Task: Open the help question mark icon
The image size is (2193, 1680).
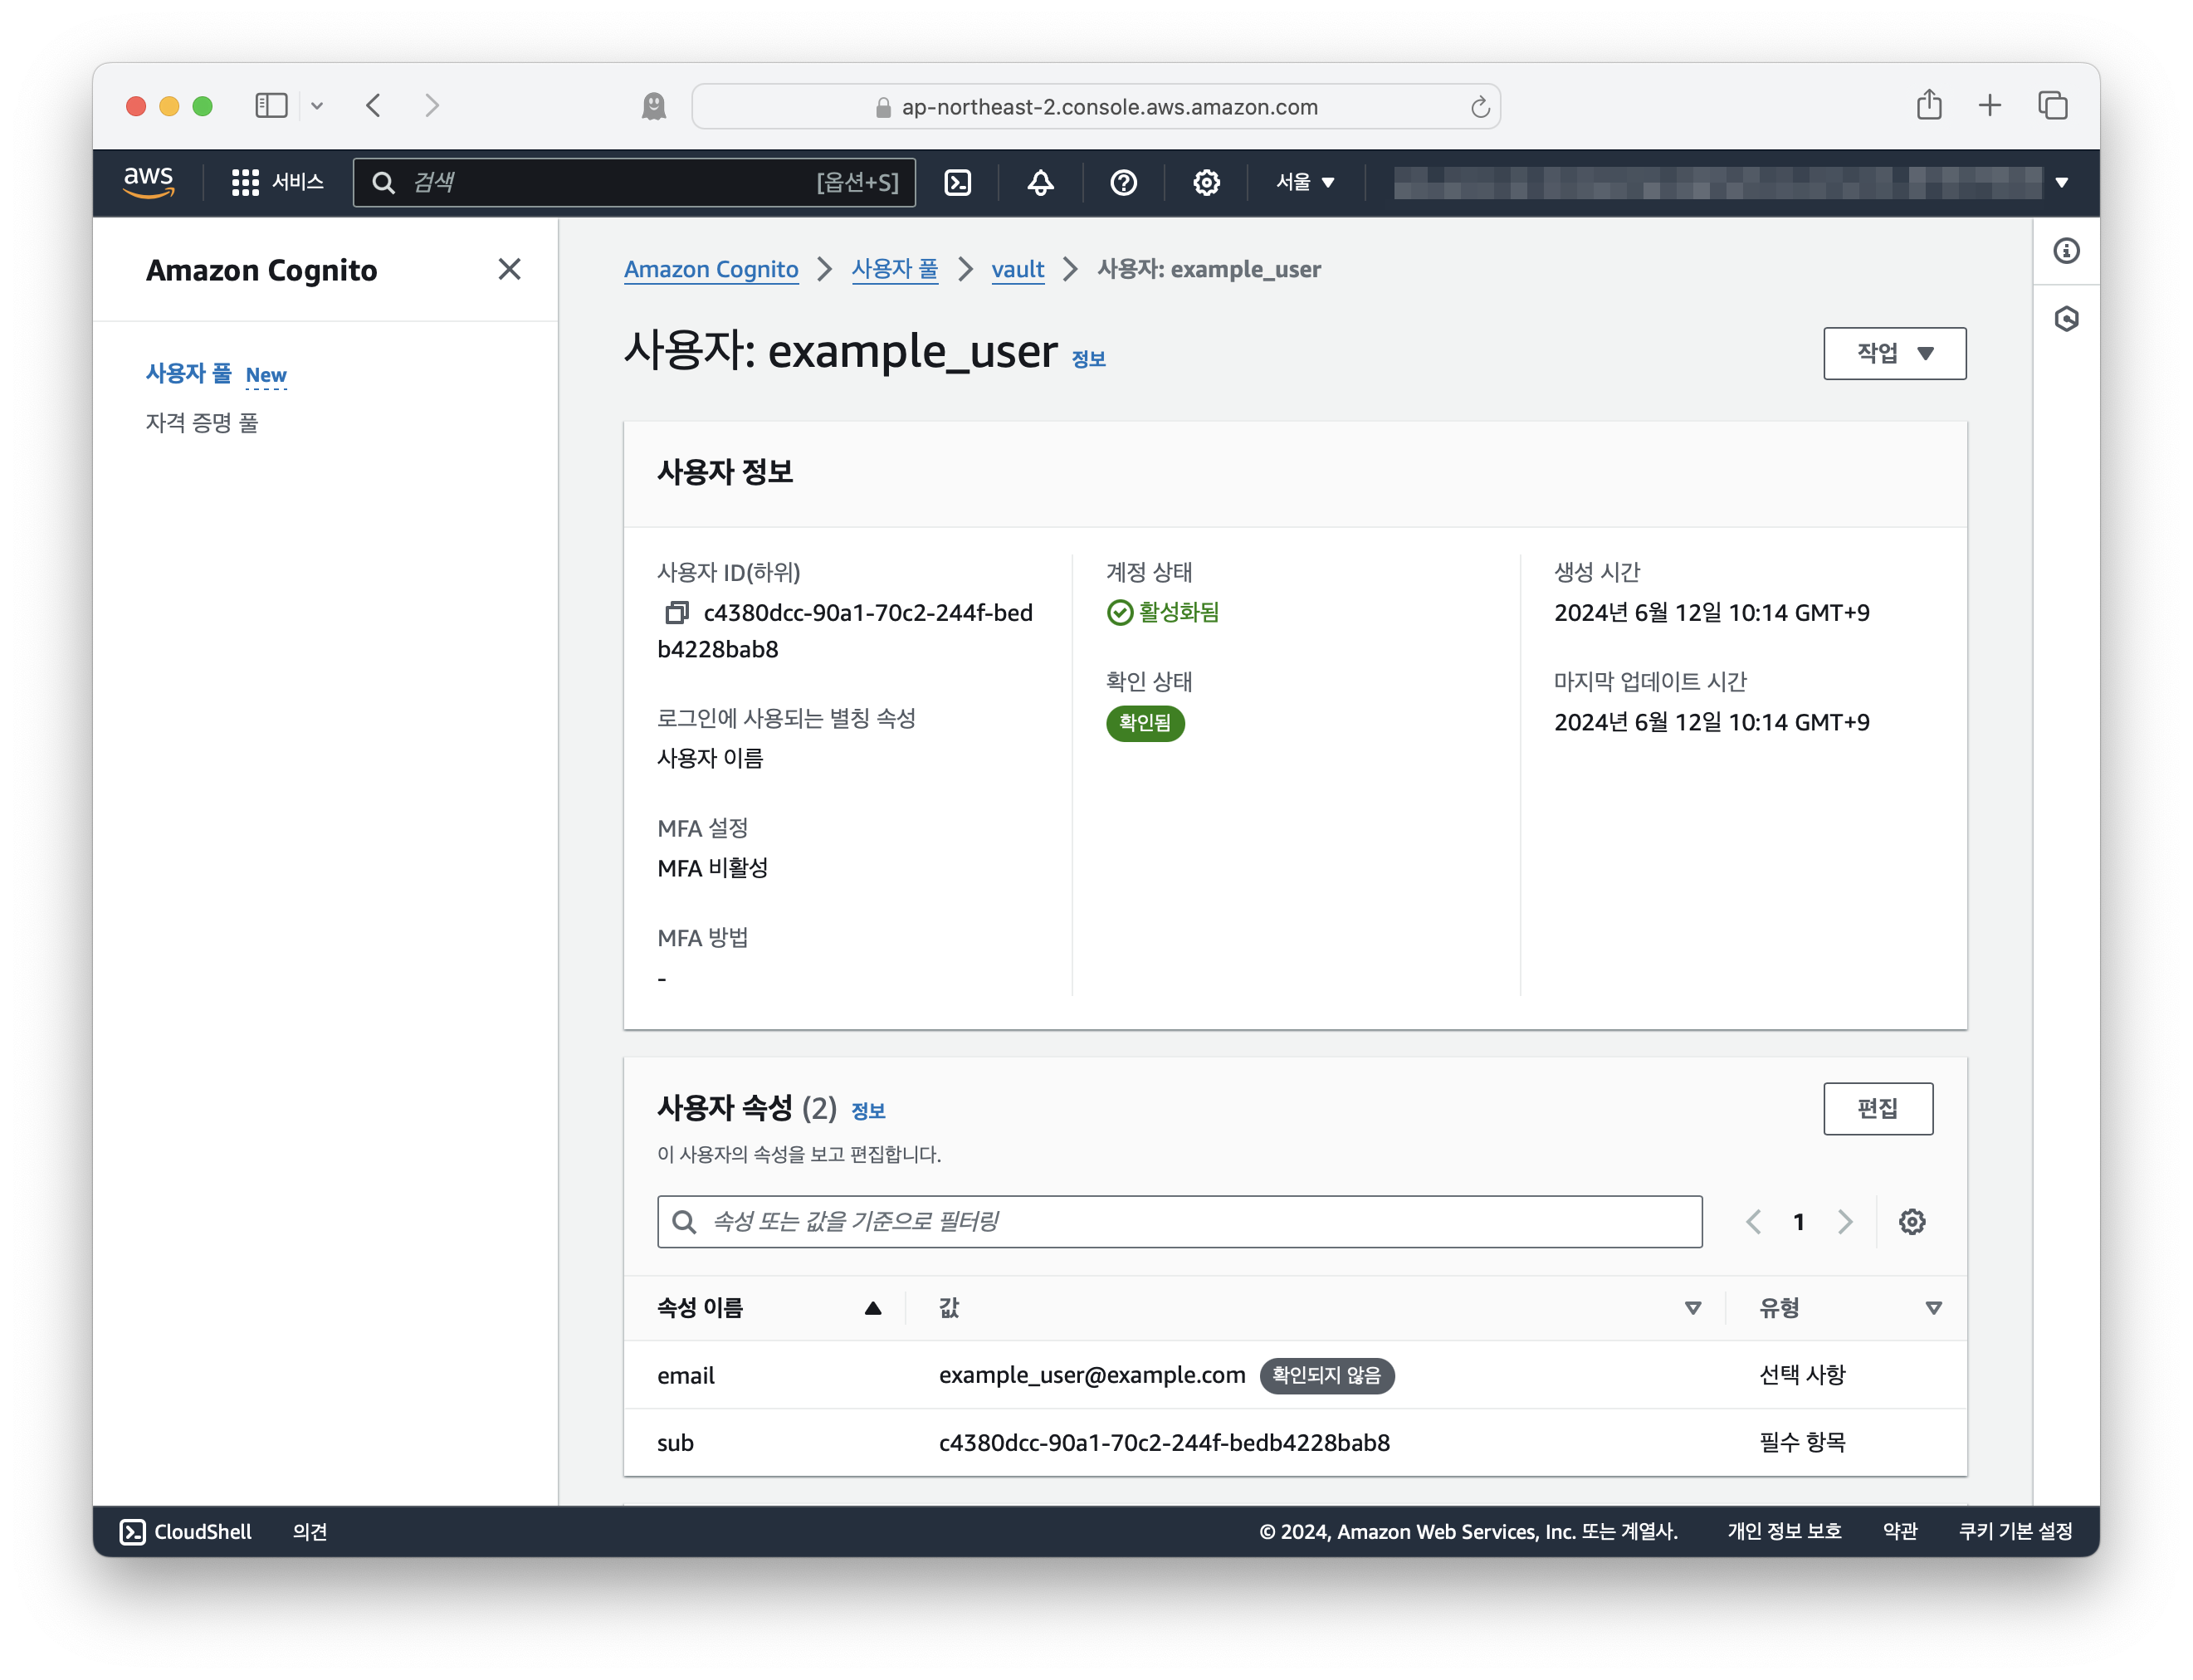Action: click(x=1123, y=182)
